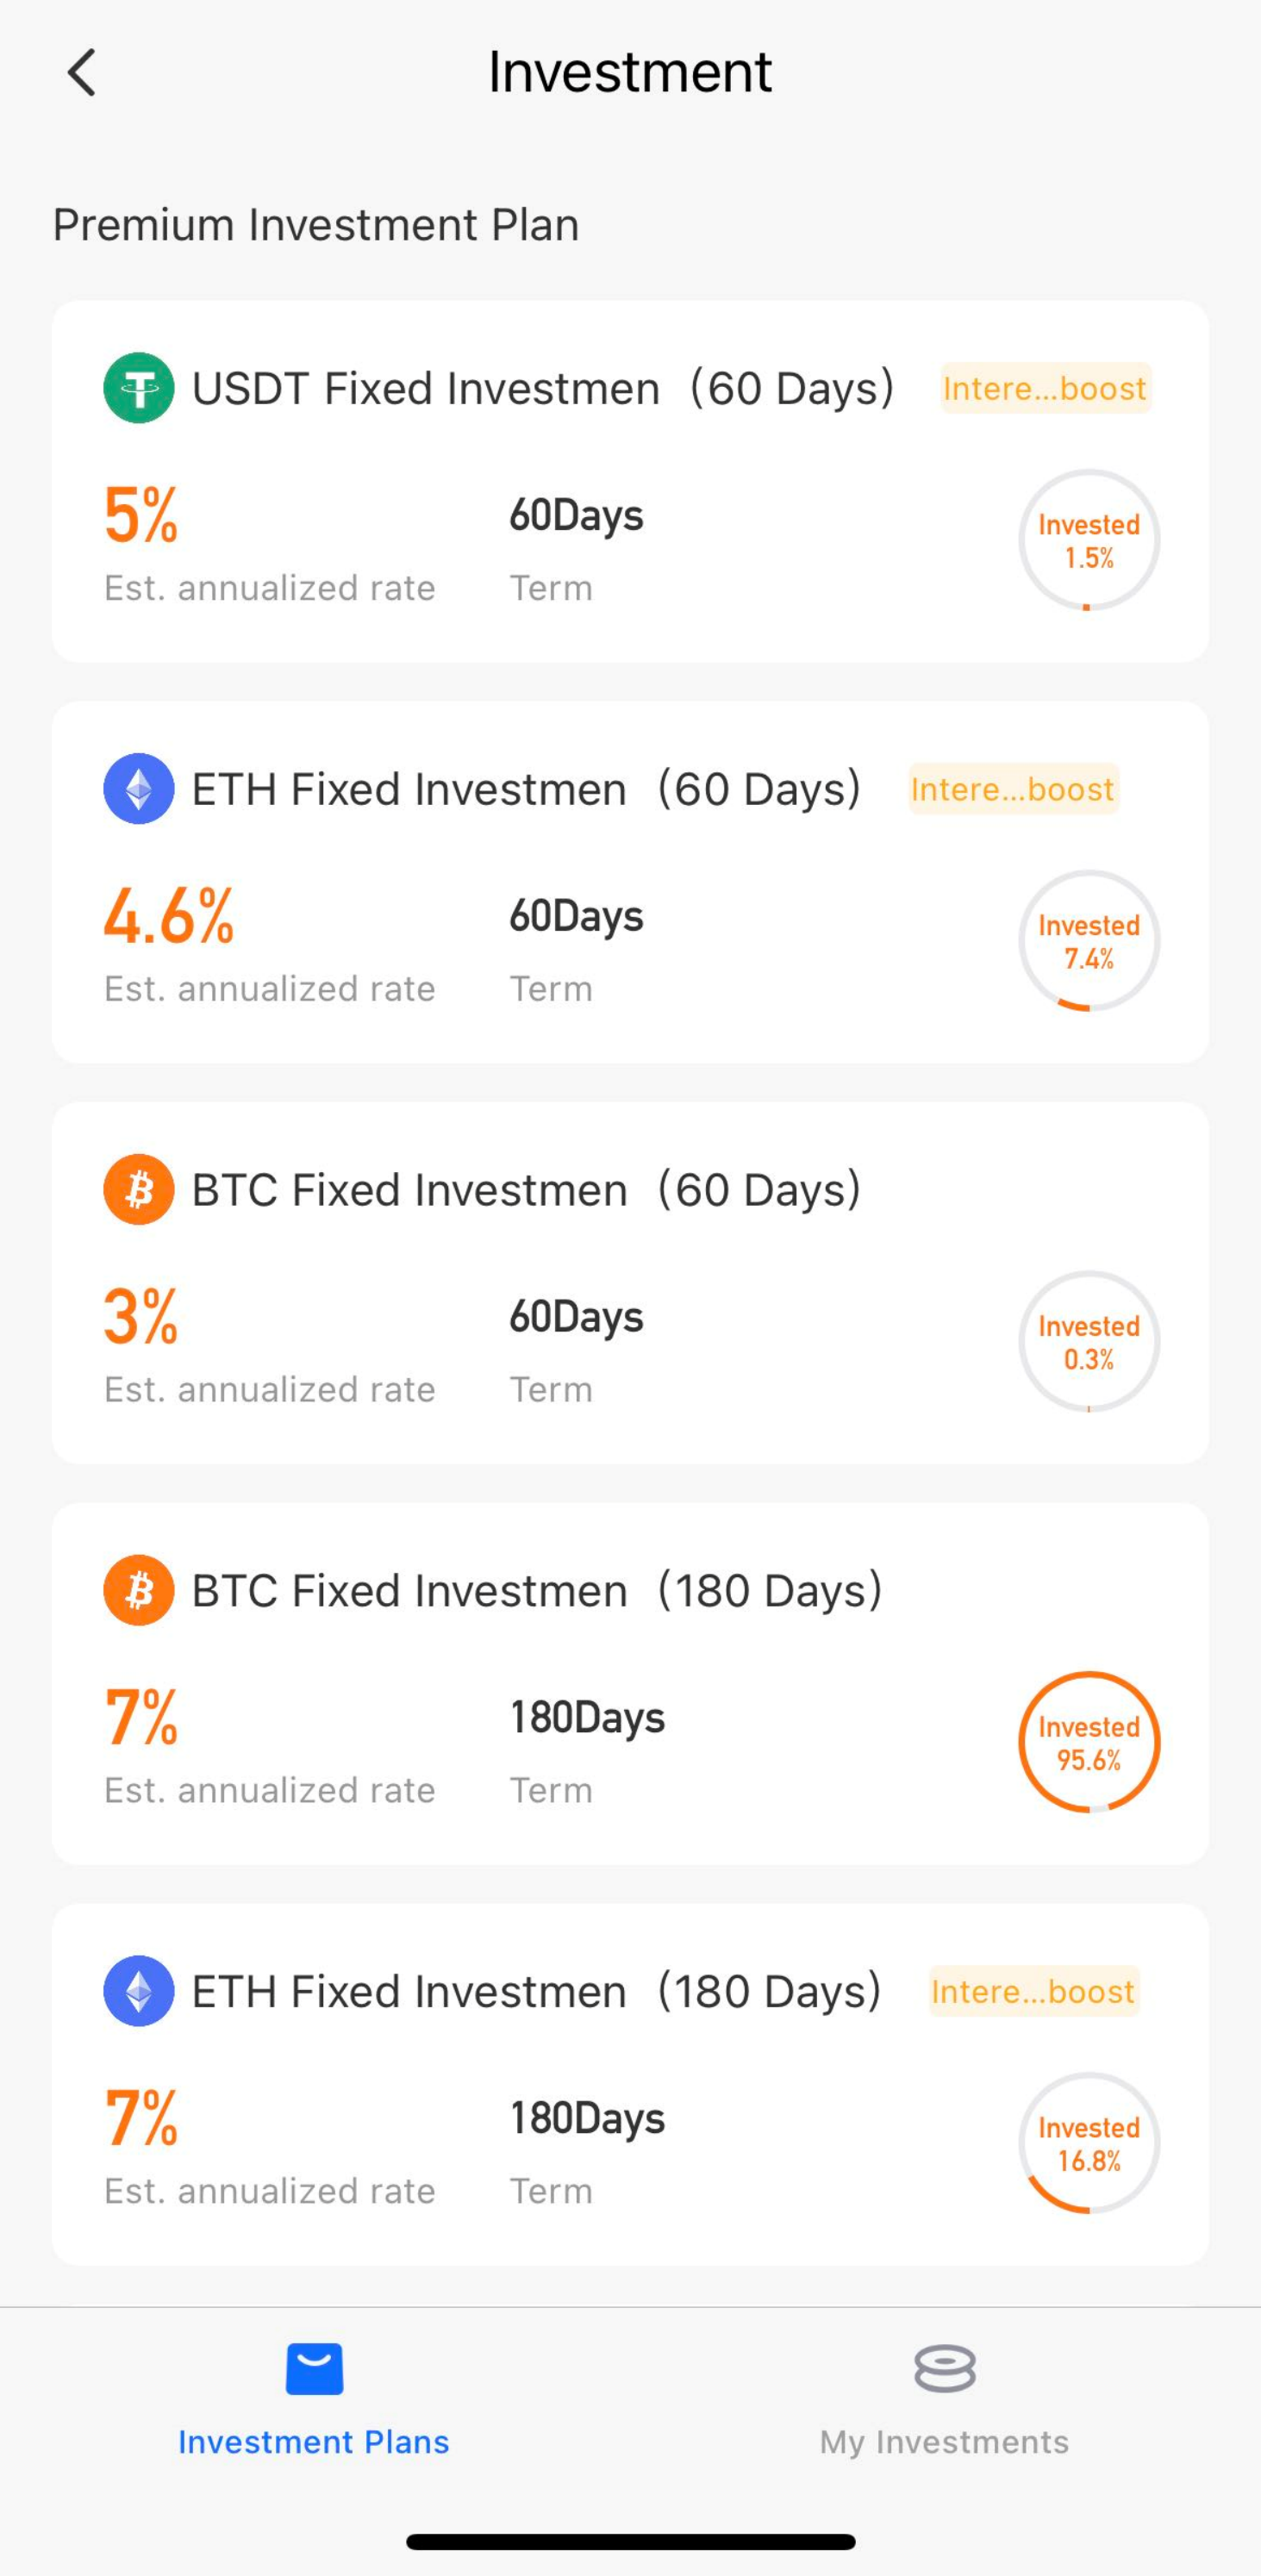Tap the BTC icon on 60 Days plan
The width and height of the screenshot is (1261, 2576).
[139, 1189]
